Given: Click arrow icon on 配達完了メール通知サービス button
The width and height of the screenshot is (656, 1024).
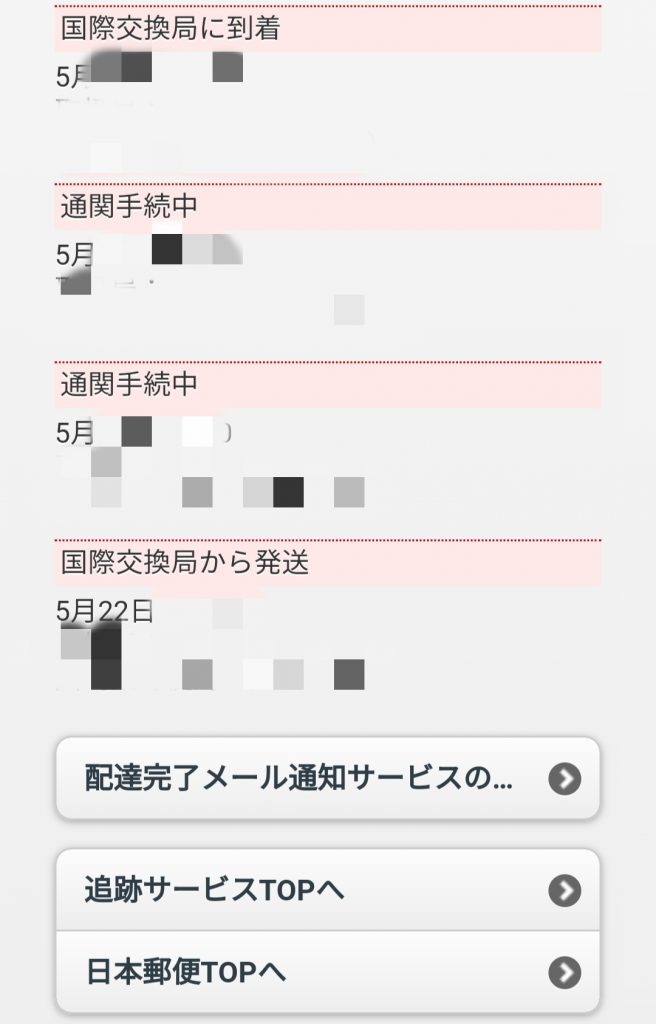Looking at the screenshot, I should [565, 779].
